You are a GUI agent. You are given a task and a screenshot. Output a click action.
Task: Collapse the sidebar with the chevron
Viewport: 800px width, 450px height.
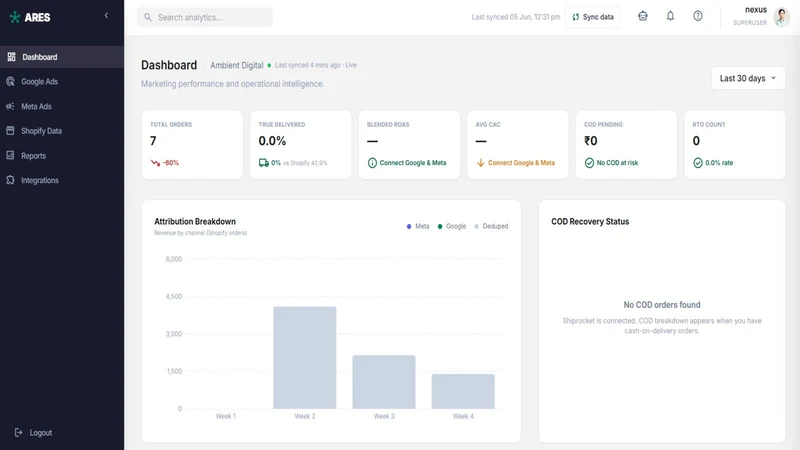point(106,16)
